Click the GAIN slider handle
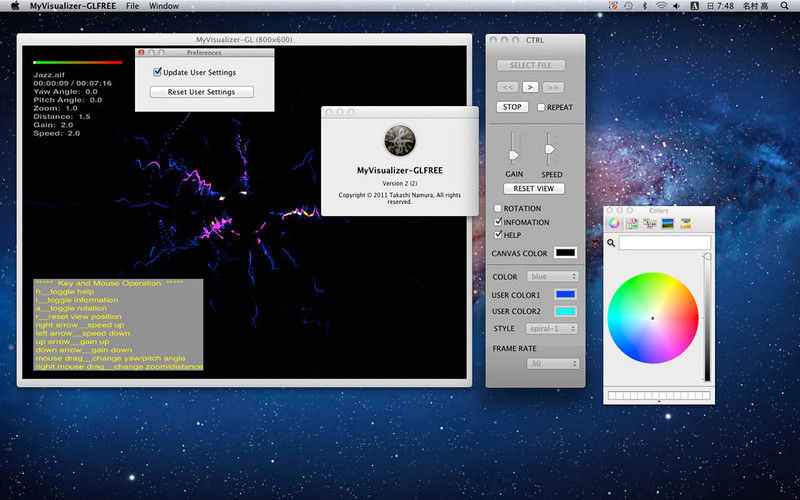This screenshot has height=500, width=800. pyautogui.click(x=514, y=155)
